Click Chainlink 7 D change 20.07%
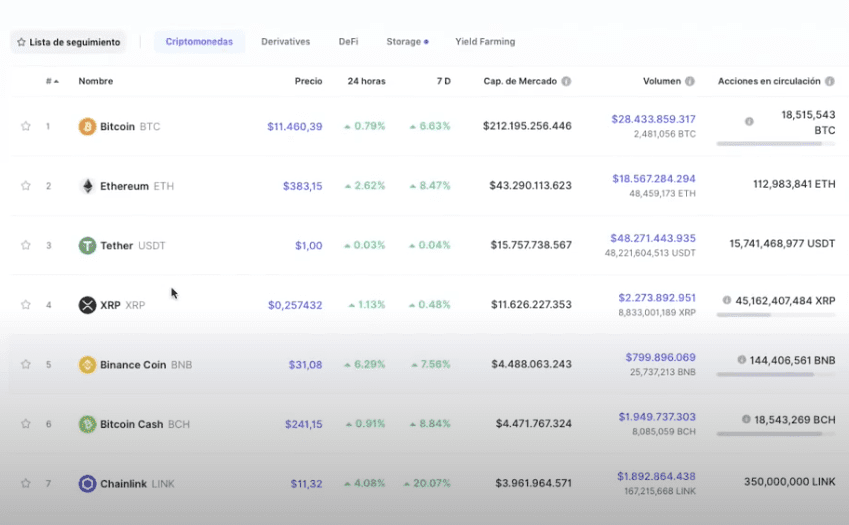 coord(427,483)
